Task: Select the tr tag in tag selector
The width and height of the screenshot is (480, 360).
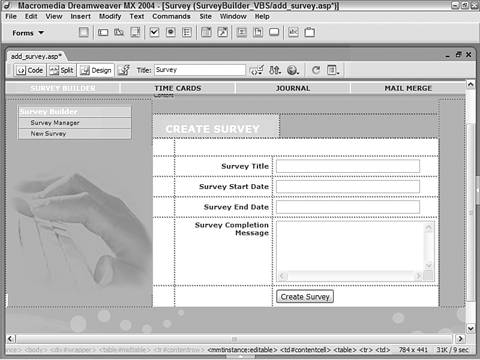Action: pyautogui.click(x=366, y=350)
